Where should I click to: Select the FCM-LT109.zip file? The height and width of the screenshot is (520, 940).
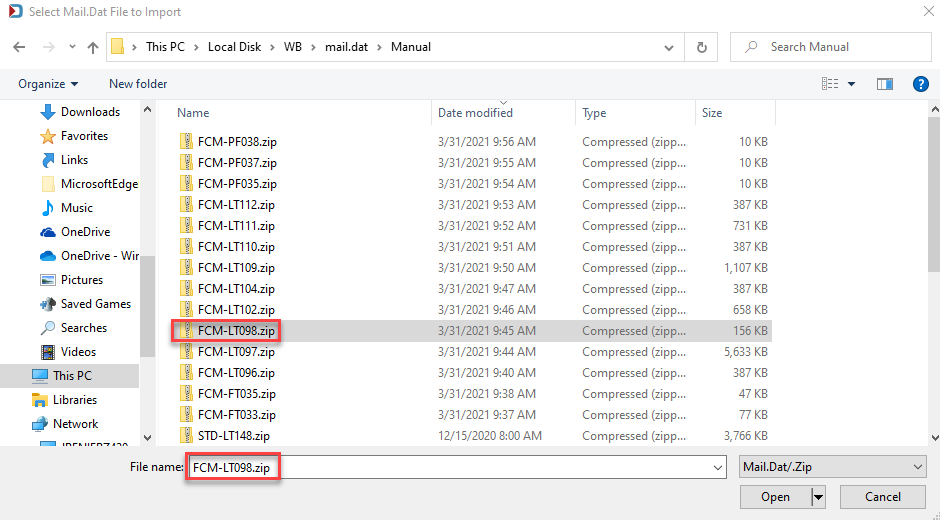tap(236, 267)
